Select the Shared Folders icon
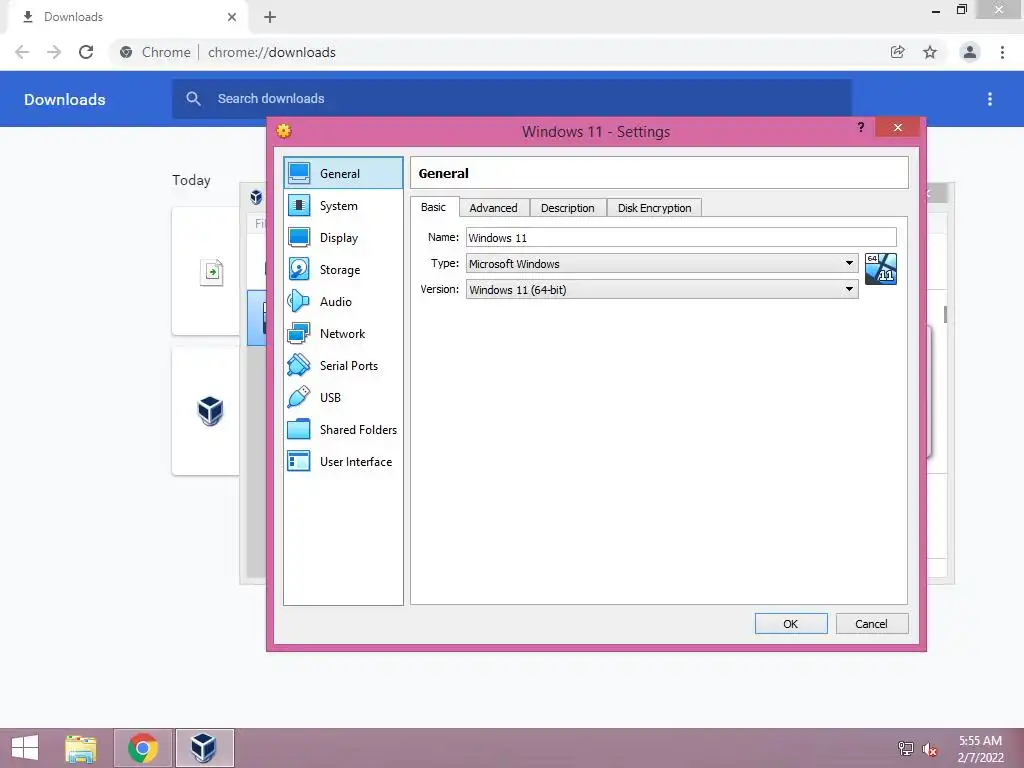 (299, 430)
